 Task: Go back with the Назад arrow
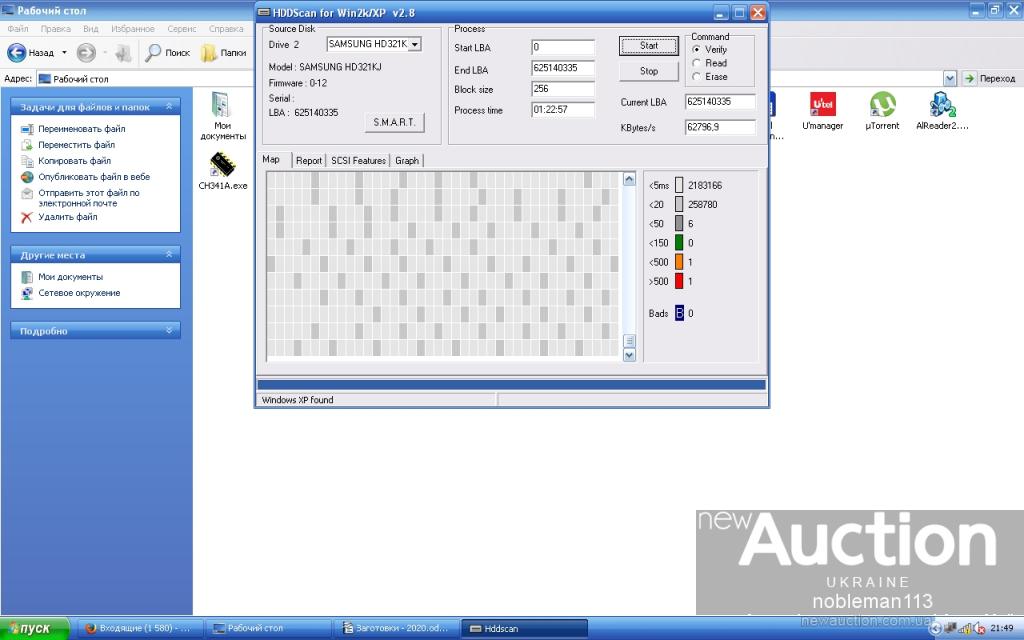(x=16, y=52)
